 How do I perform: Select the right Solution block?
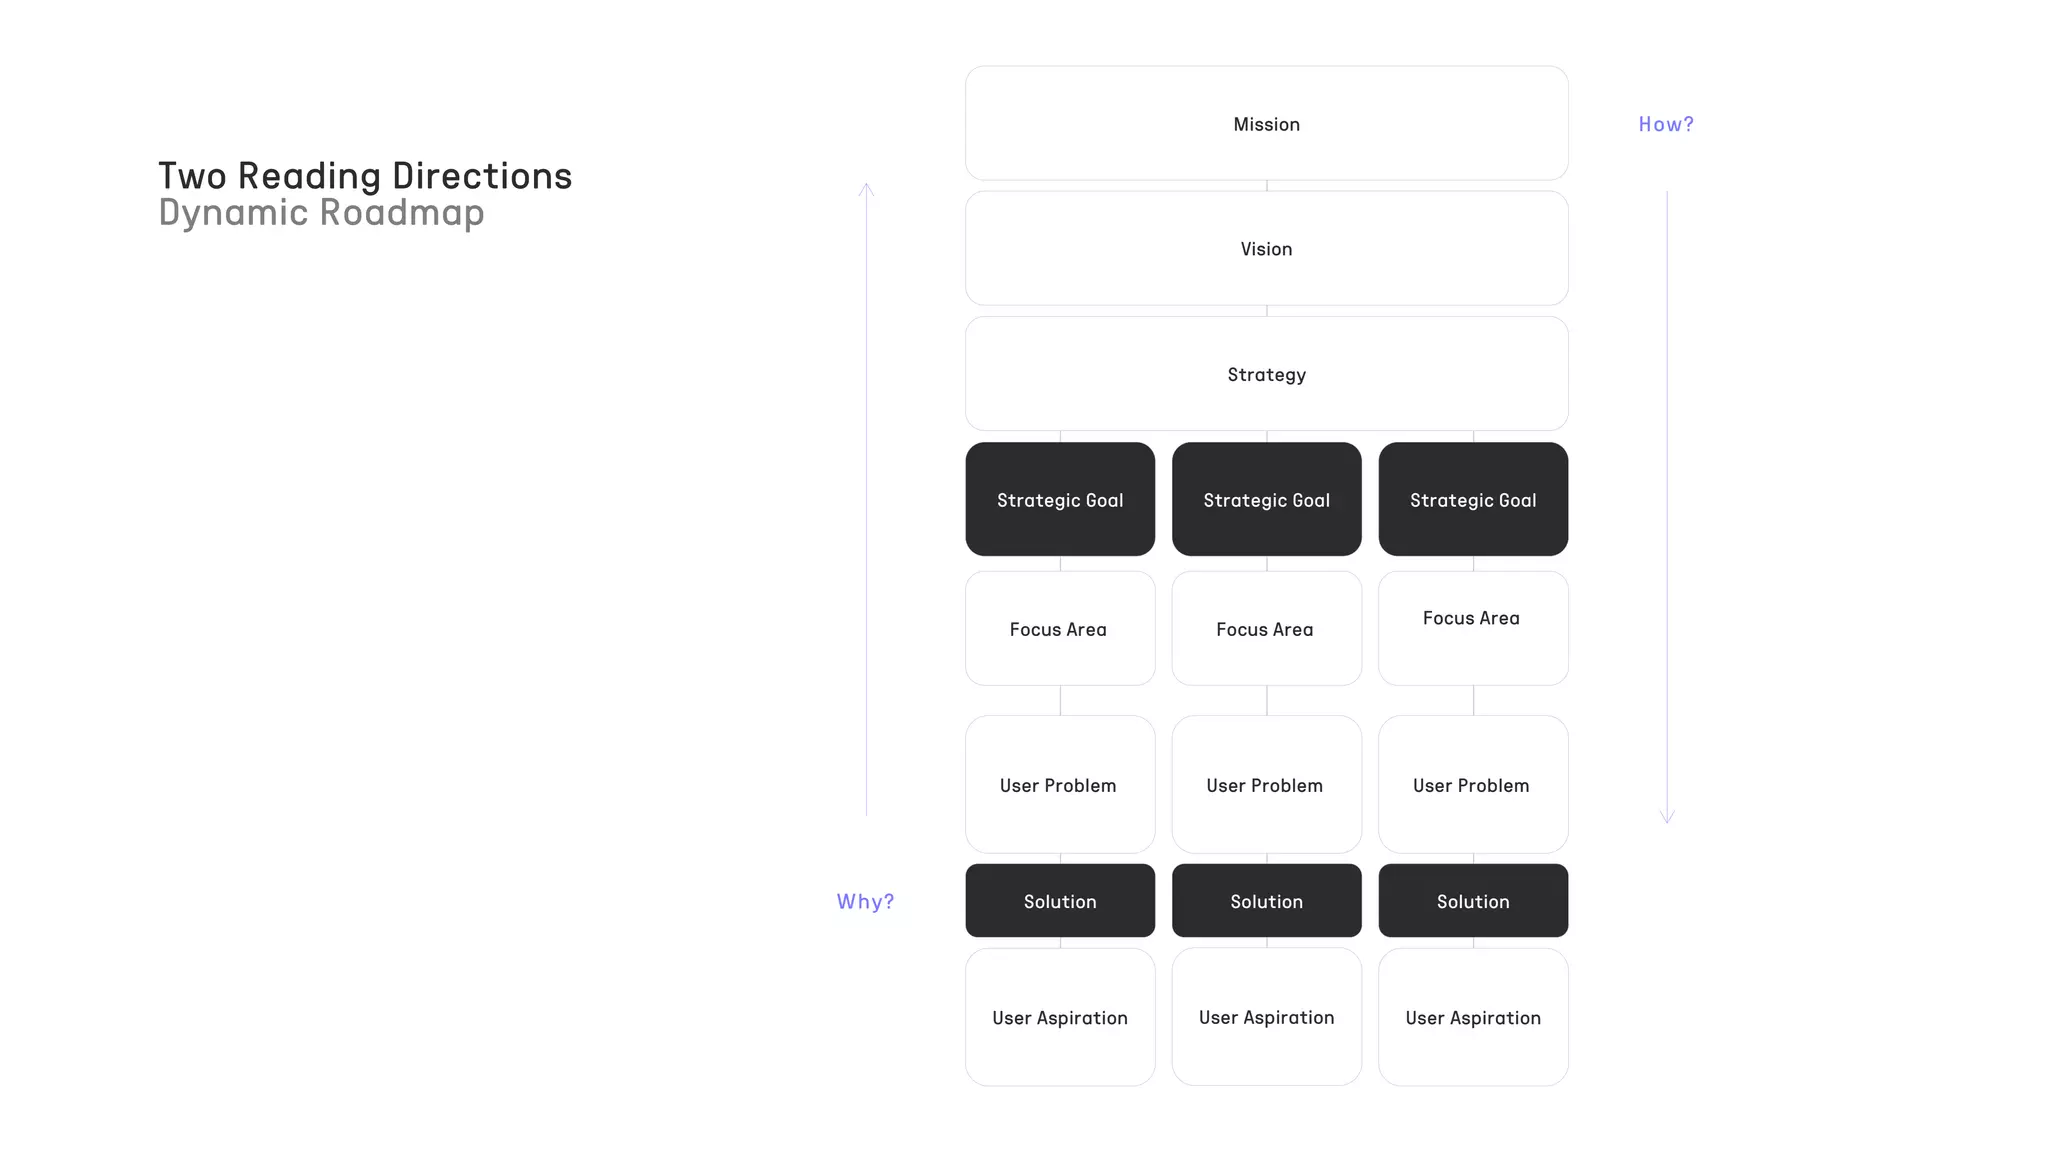click(x=1473, y=901)
